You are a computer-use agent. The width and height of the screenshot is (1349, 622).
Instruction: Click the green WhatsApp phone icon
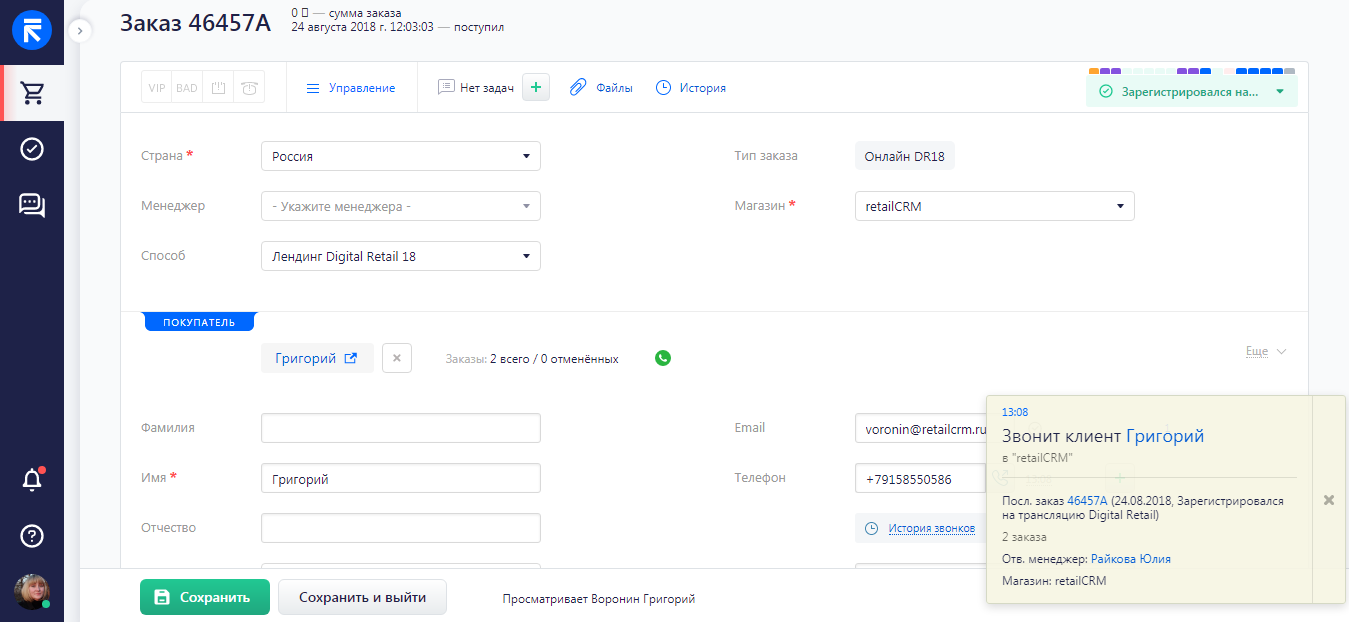663,358
